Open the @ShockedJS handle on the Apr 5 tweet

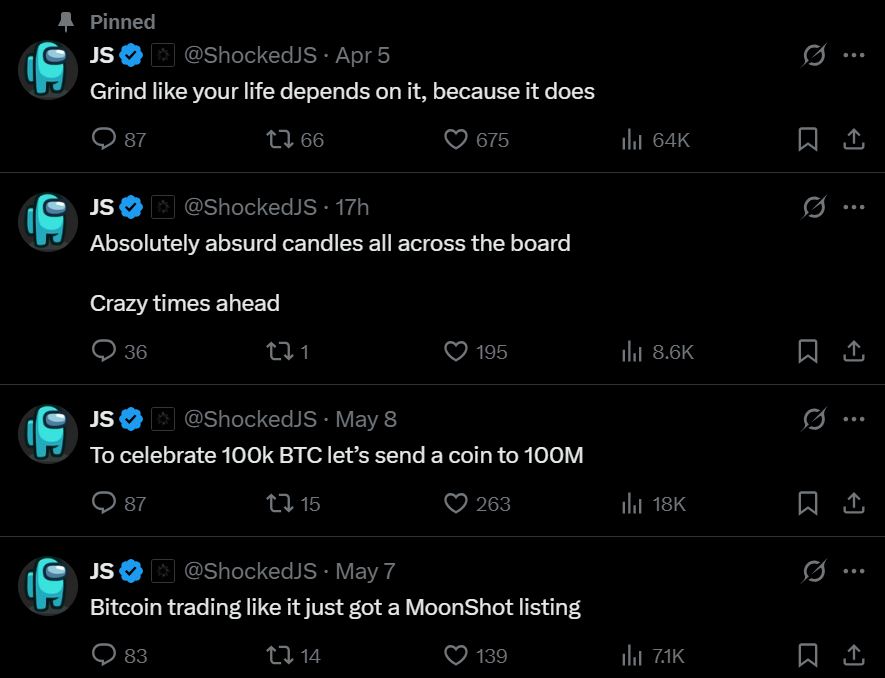(x=251, y=55)
